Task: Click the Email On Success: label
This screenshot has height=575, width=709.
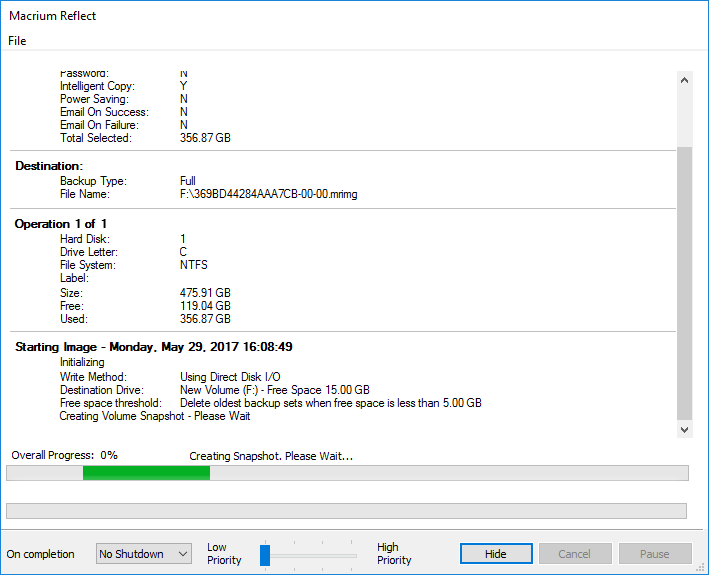Action: pos(104,112)
